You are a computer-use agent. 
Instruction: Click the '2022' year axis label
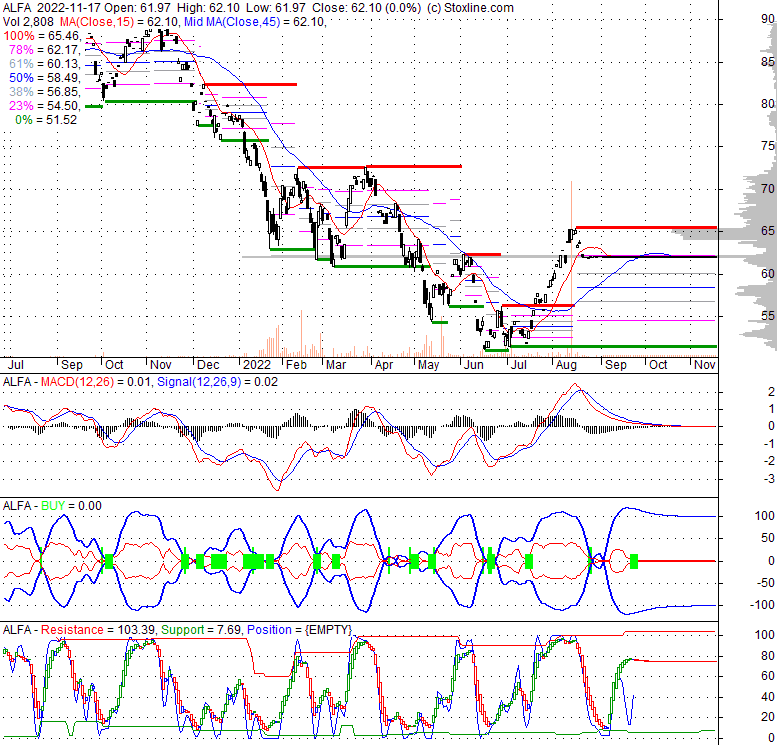point(257,365)
